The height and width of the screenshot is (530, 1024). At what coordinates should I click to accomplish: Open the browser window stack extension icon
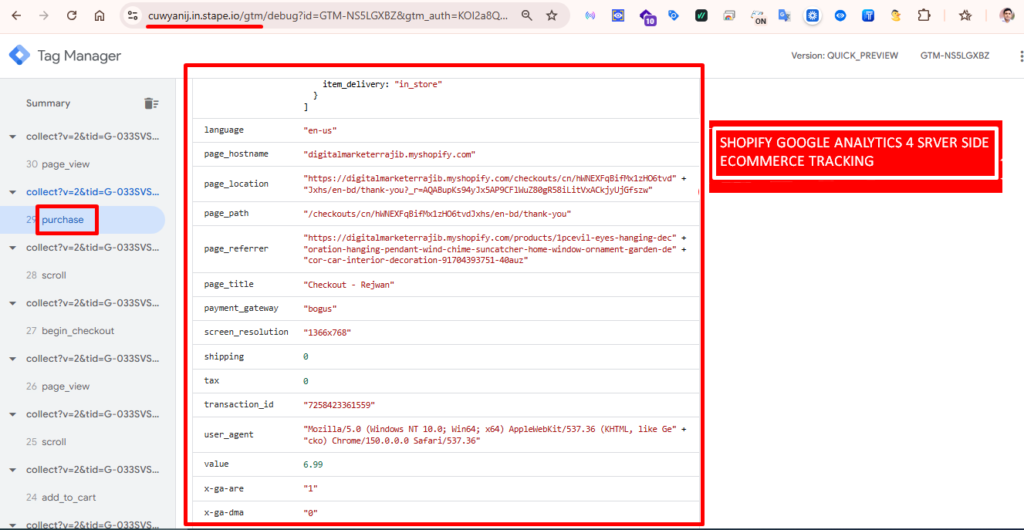coord(729,16)
